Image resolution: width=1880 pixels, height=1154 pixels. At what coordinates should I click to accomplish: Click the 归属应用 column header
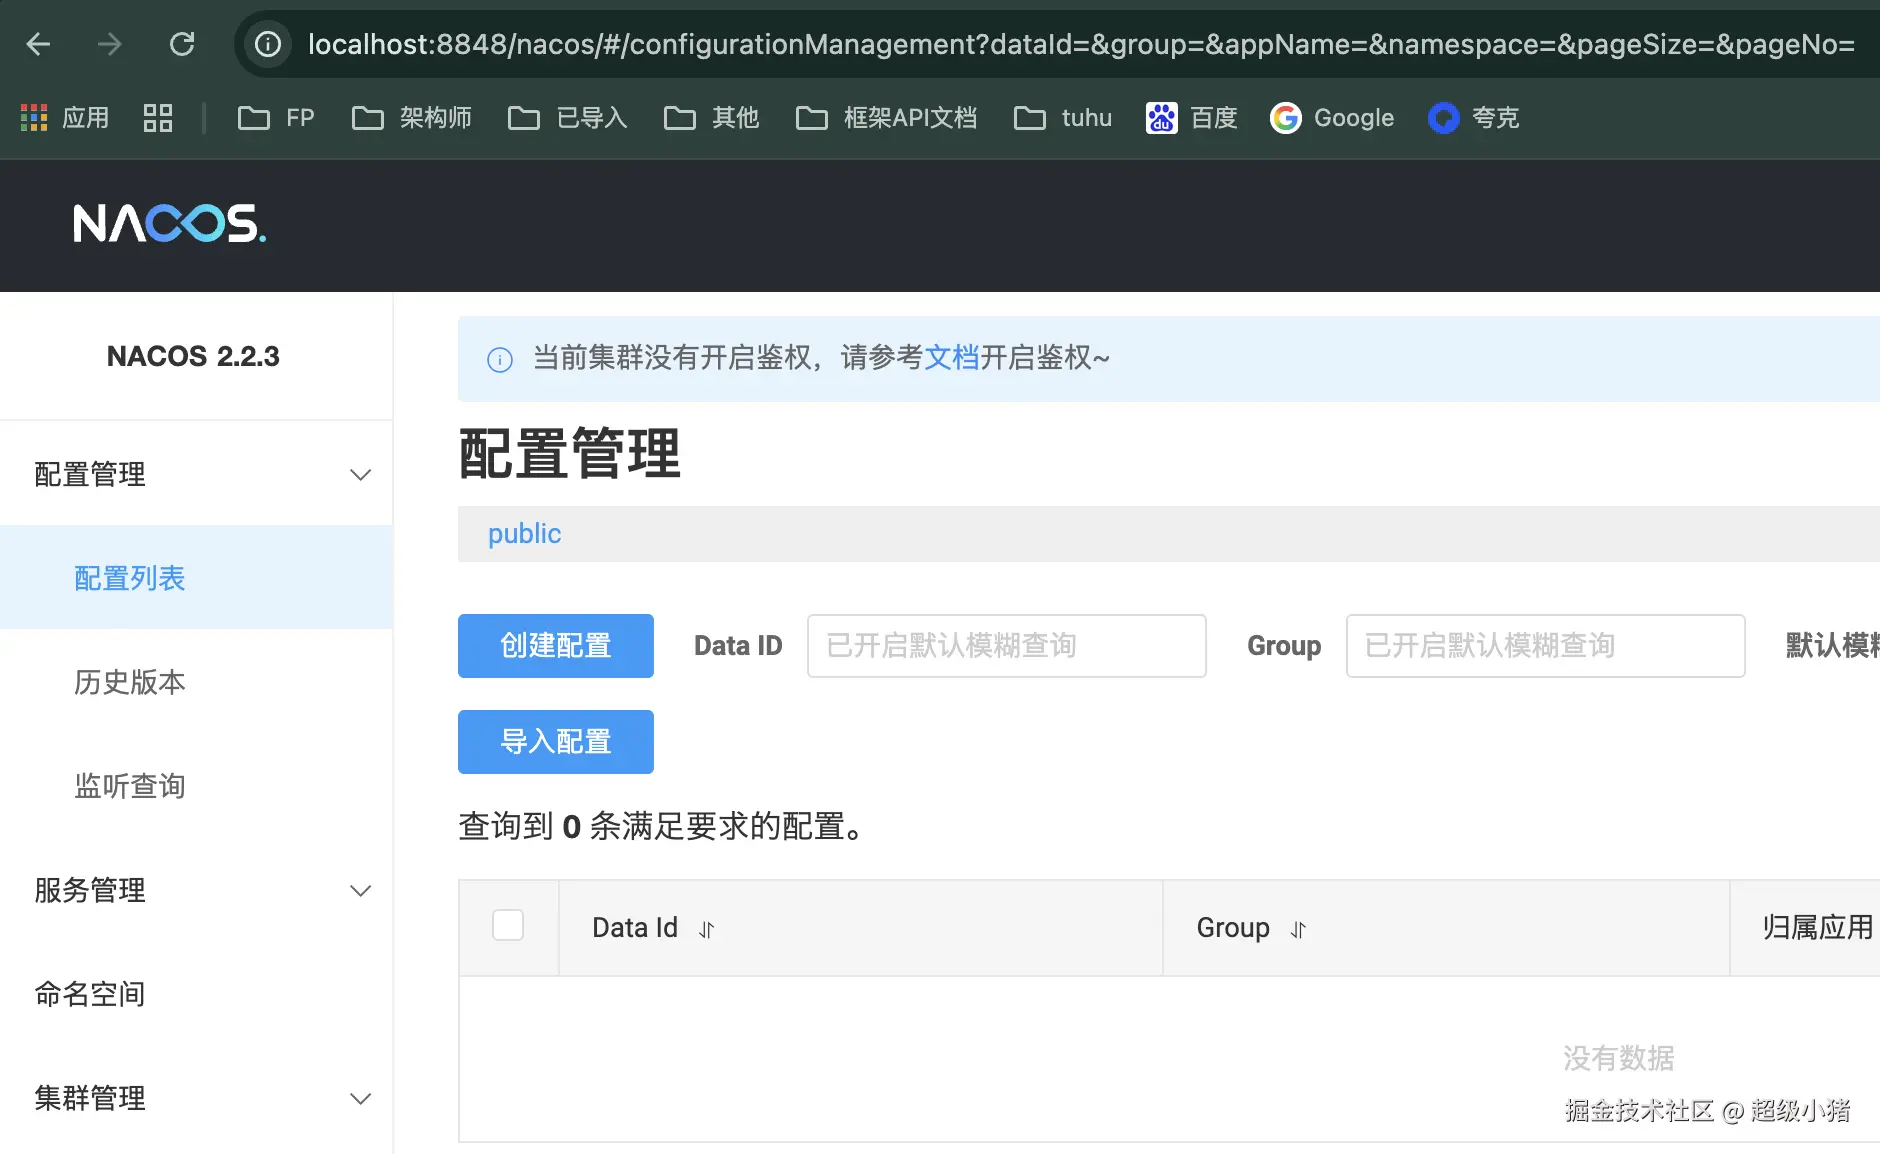pos(1817,928)
